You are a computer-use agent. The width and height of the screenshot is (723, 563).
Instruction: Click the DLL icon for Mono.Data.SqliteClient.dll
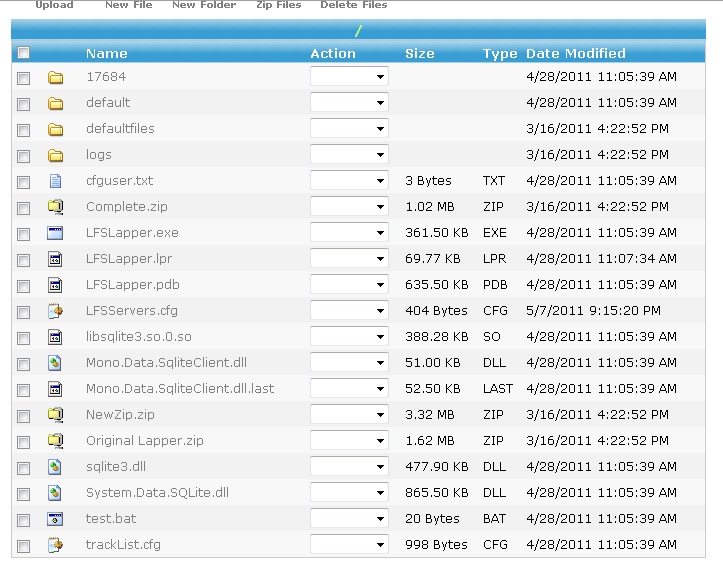(x=55, y=363)
